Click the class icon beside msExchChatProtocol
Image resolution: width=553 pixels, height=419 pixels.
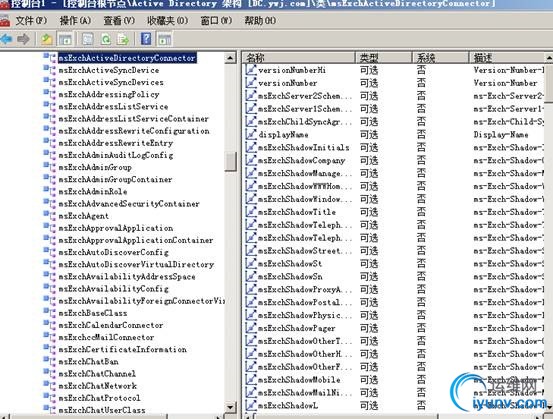(x=50, y=398)
